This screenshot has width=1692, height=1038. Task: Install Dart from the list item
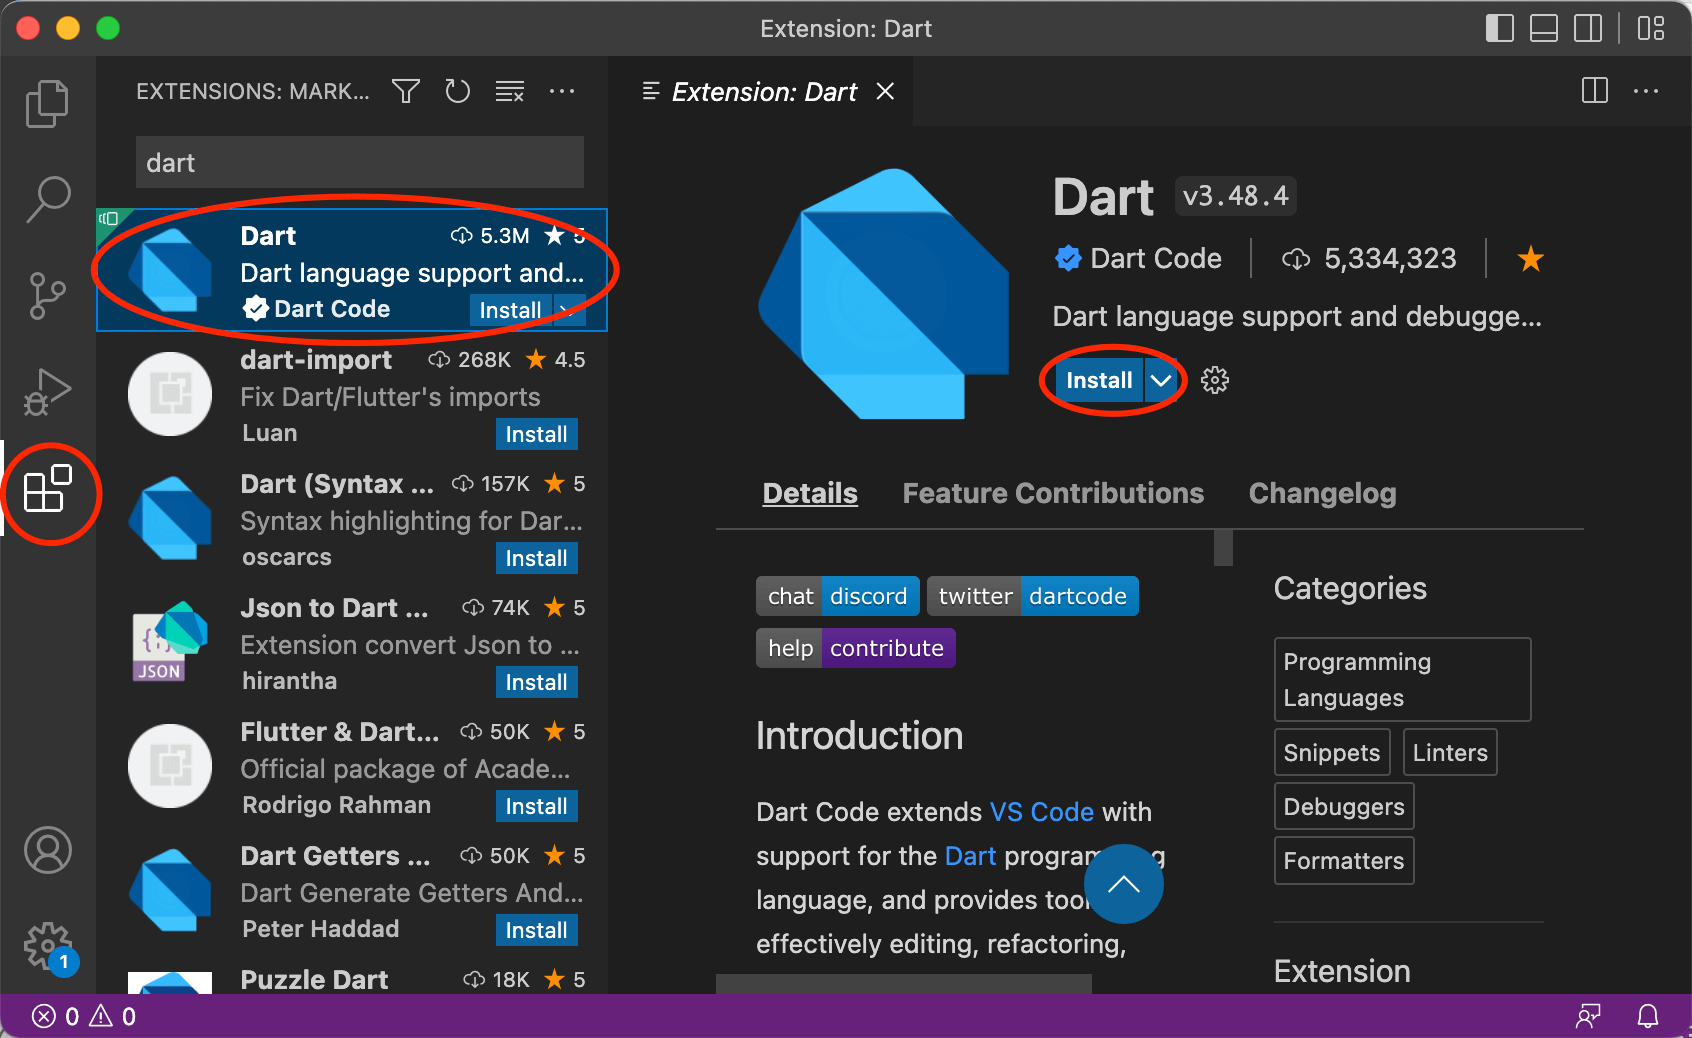[x=510, y=310]
